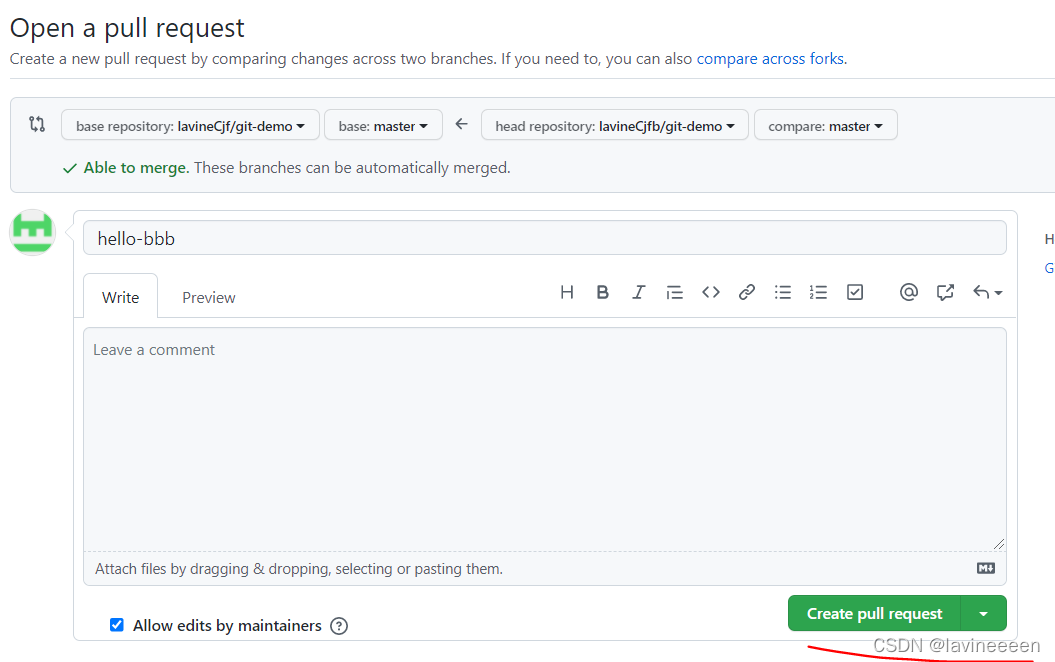Image resolution: width=1055 pixels, height=662 pixels.
Task: Click the left arrow between base and head
Action: [462, 124]
